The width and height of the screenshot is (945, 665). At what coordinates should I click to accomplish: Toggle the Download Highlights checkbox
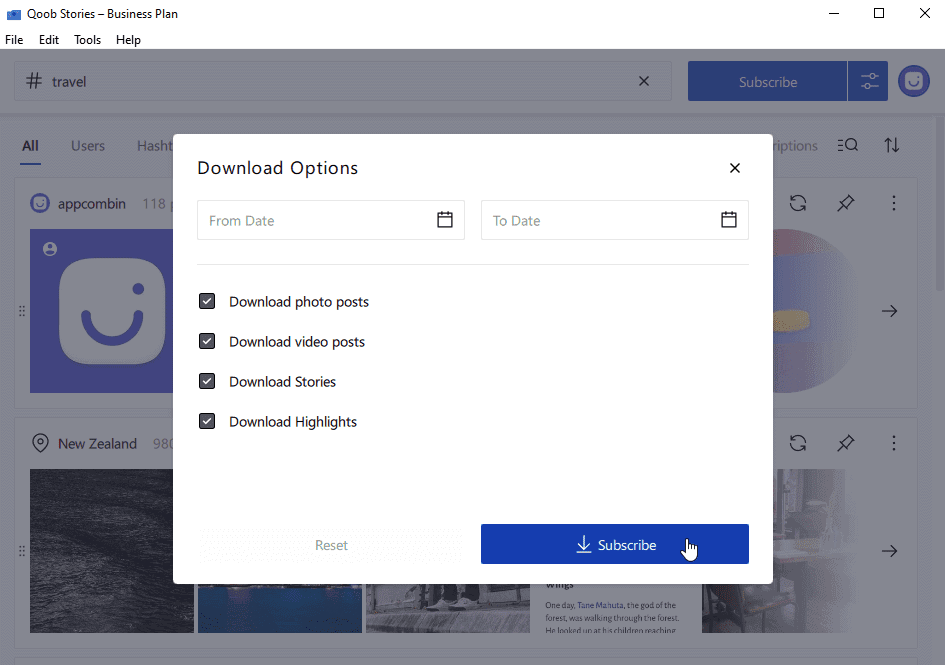(x=207, y=421)
